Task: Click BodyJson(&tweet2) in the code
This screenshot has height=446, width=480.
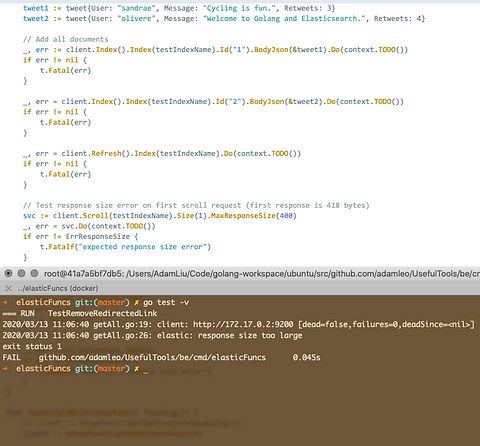Action: [x=286, y=102]
